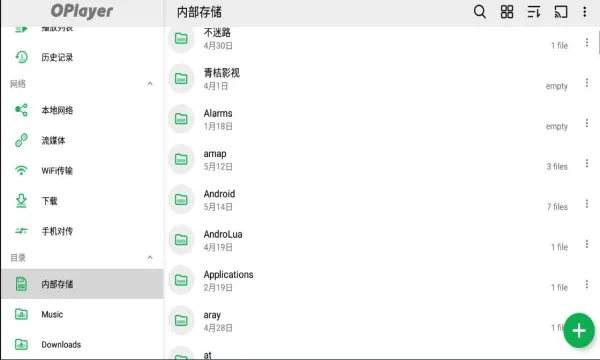
Task: Open more options for Alarms folder
Action: pyautogui.click(x=587, y=123)
